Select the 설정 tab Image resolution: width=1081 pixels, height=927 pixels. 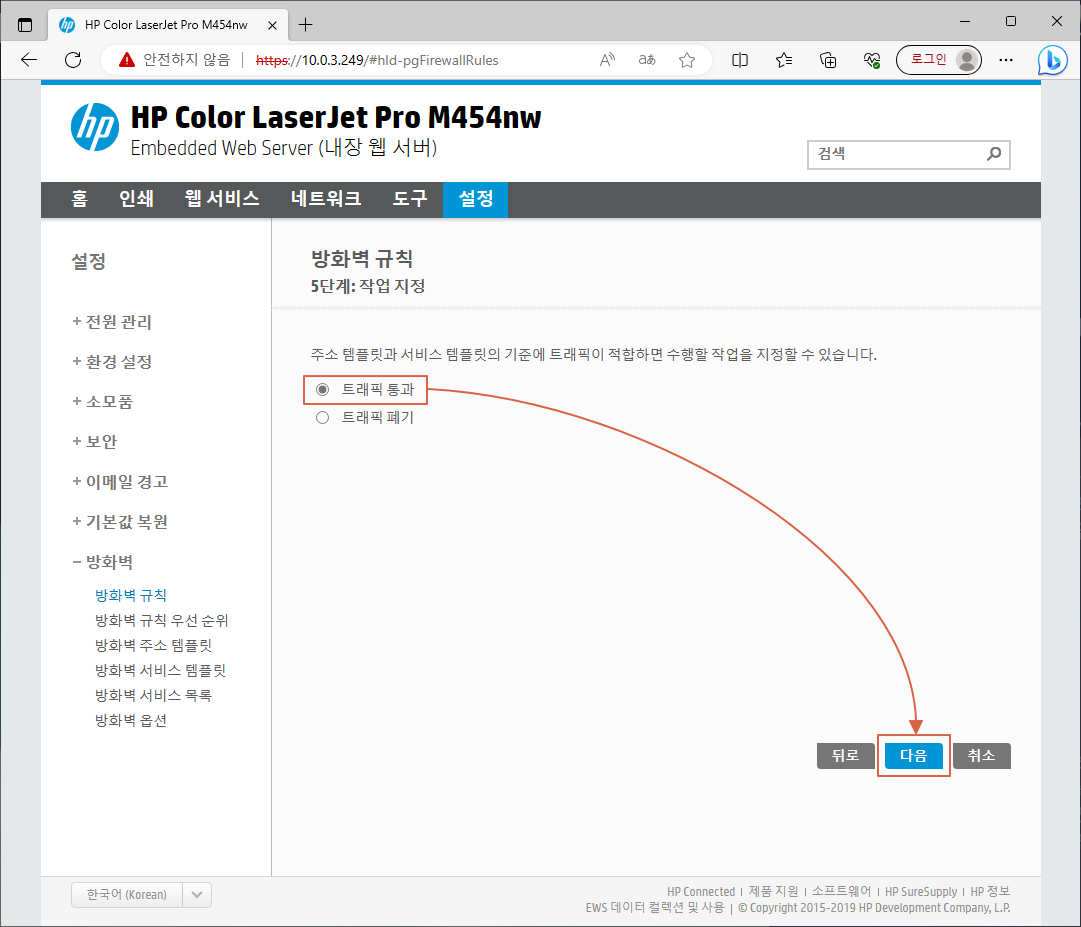tap(476, 199)
